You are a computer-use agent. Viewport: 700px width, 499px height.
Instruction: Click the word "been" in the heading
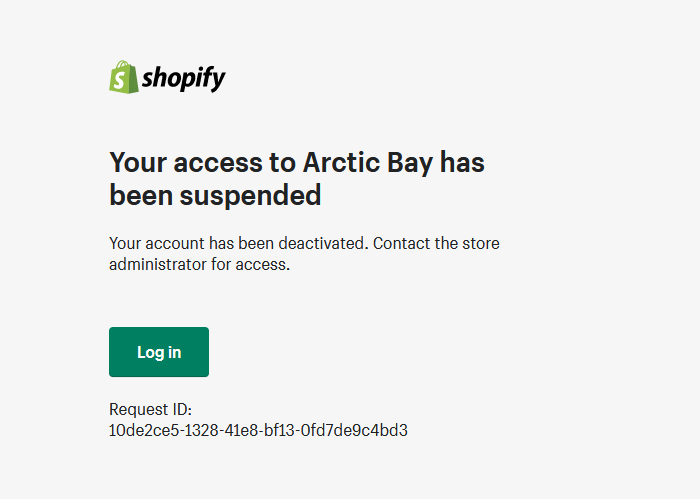tap(140, 195)
